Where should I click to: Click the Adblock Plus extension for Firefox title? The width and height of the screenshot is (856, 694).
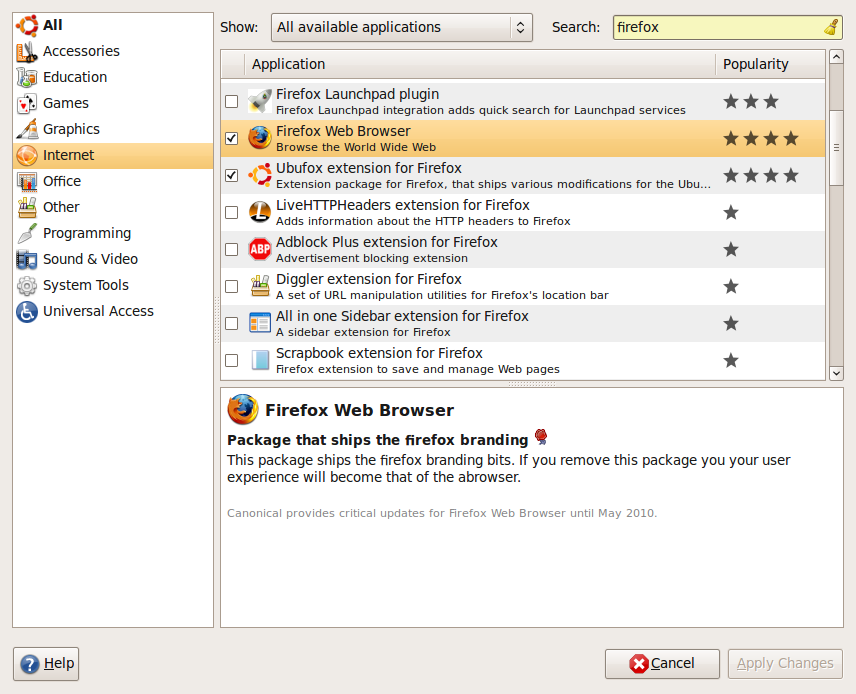(x=387, y=242)
